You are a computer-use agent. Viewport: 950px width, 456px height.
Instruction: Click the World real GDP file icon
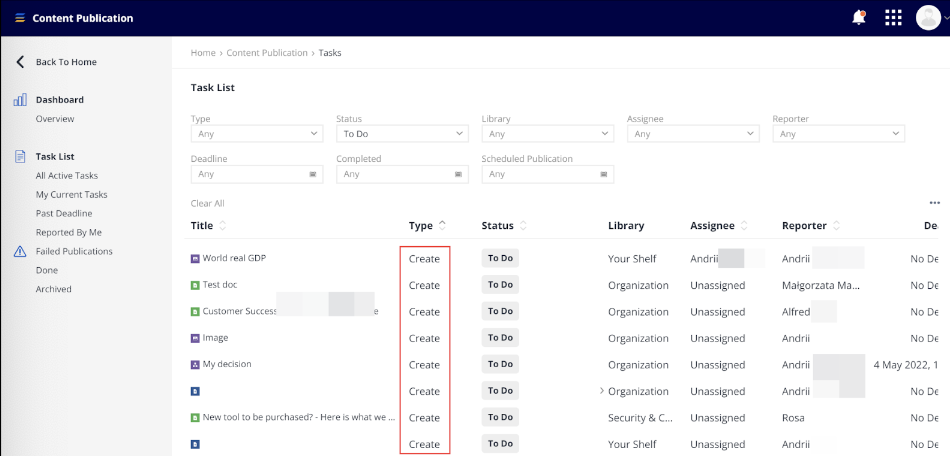pos(195,259)
